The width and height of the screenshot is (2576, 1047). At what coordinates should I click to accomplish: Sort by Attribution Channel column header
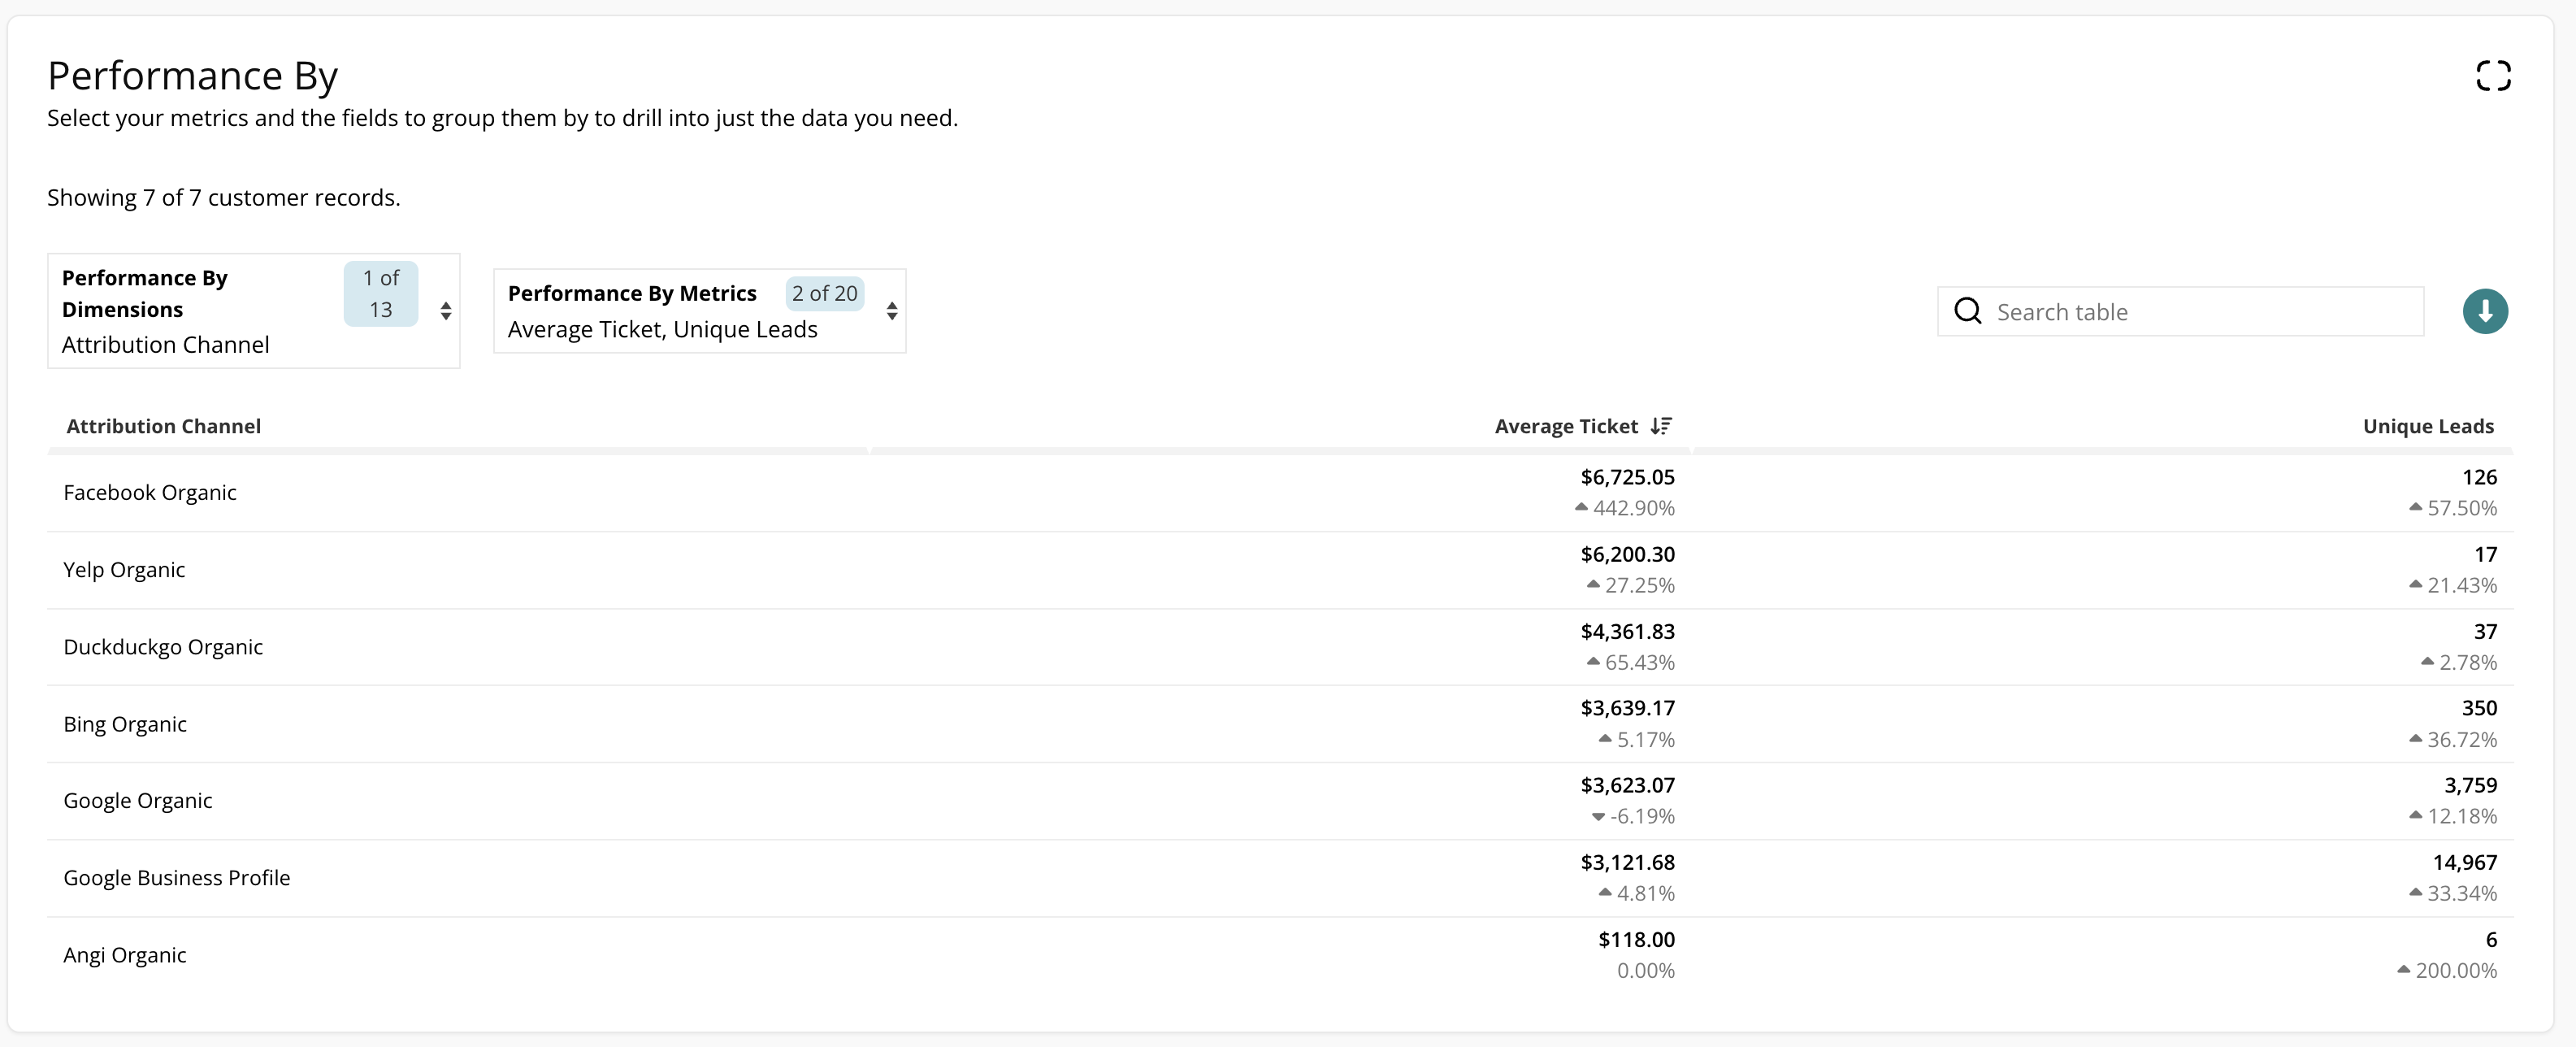click(x=163, y=426)
